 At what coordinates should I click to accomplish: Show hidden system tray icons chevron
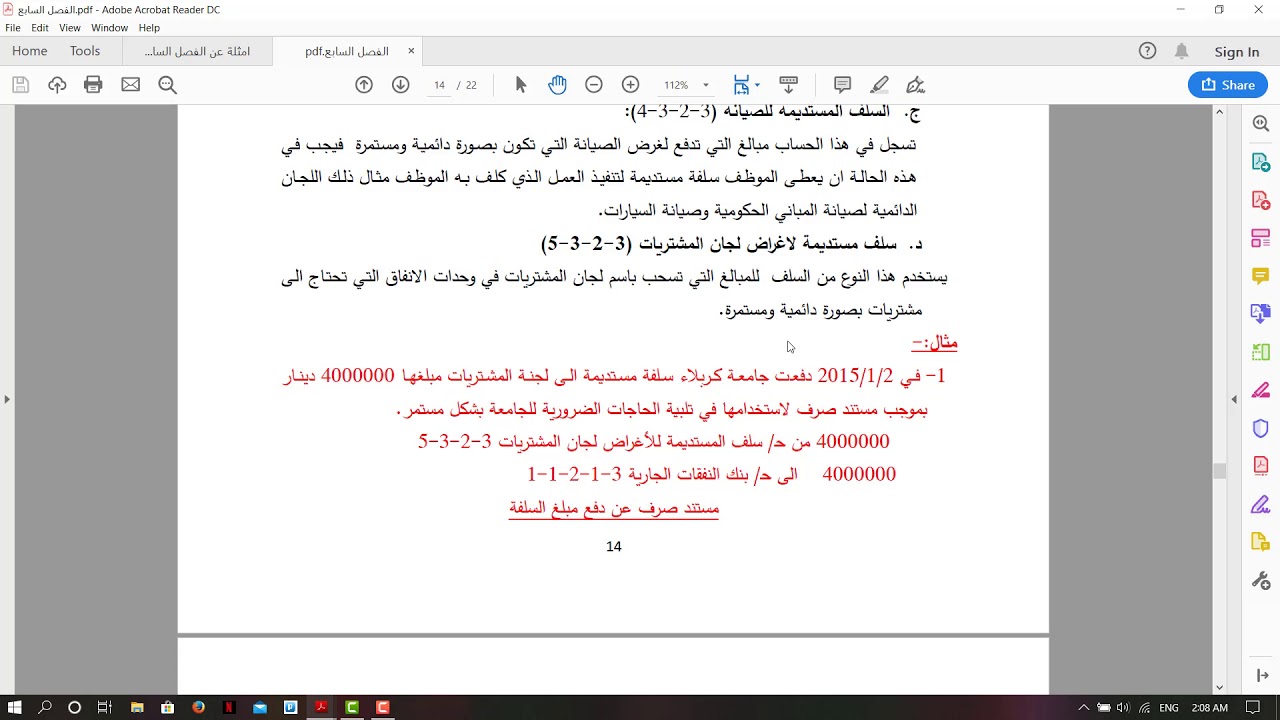[x=1084, y=708]
